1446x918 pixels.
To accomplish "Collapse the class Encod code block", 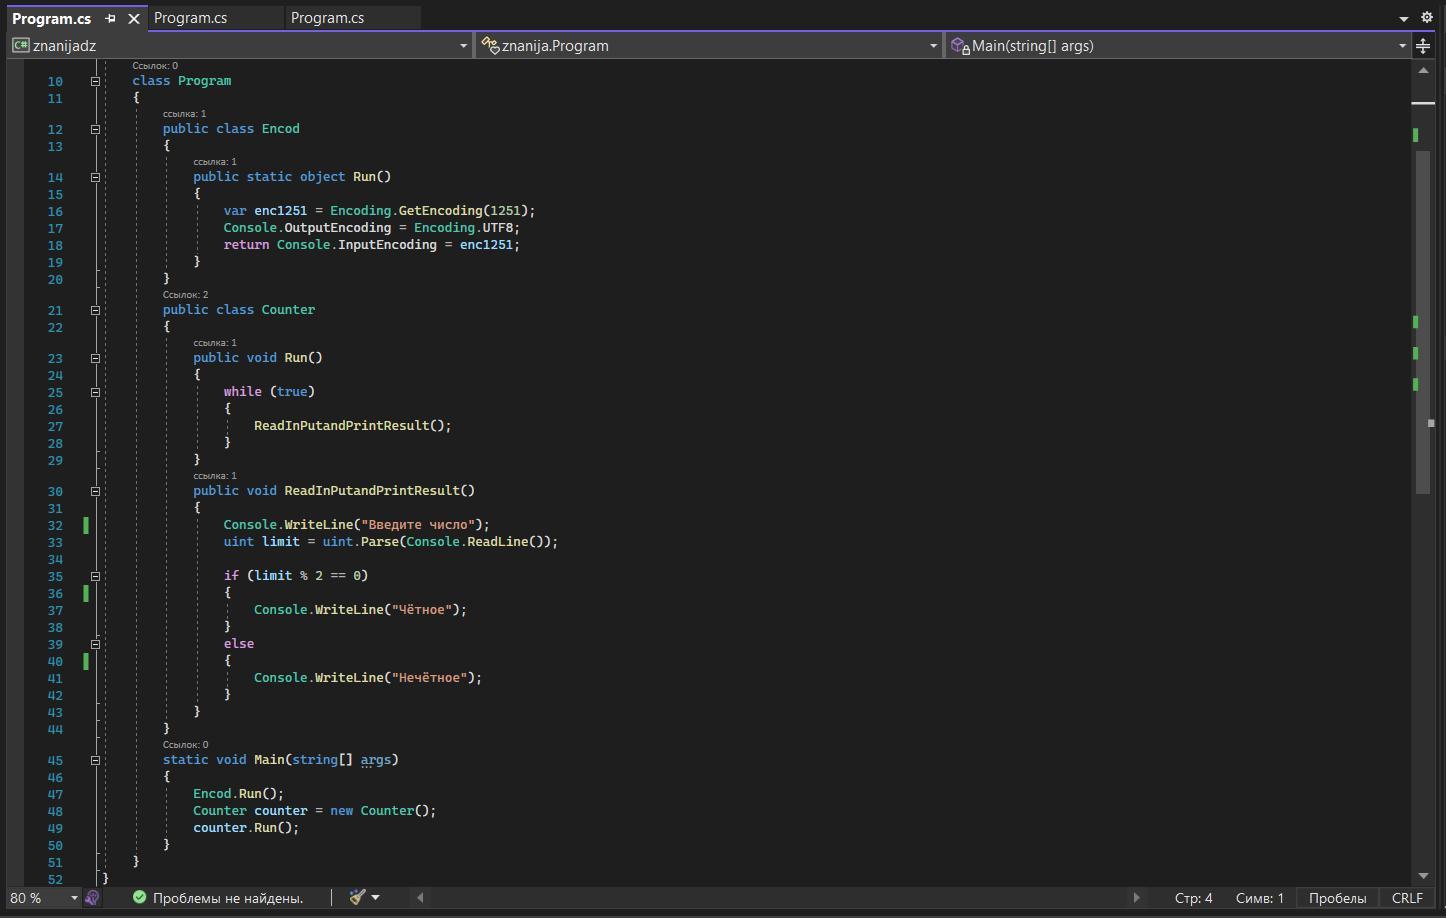I will [x=96, y=129].
